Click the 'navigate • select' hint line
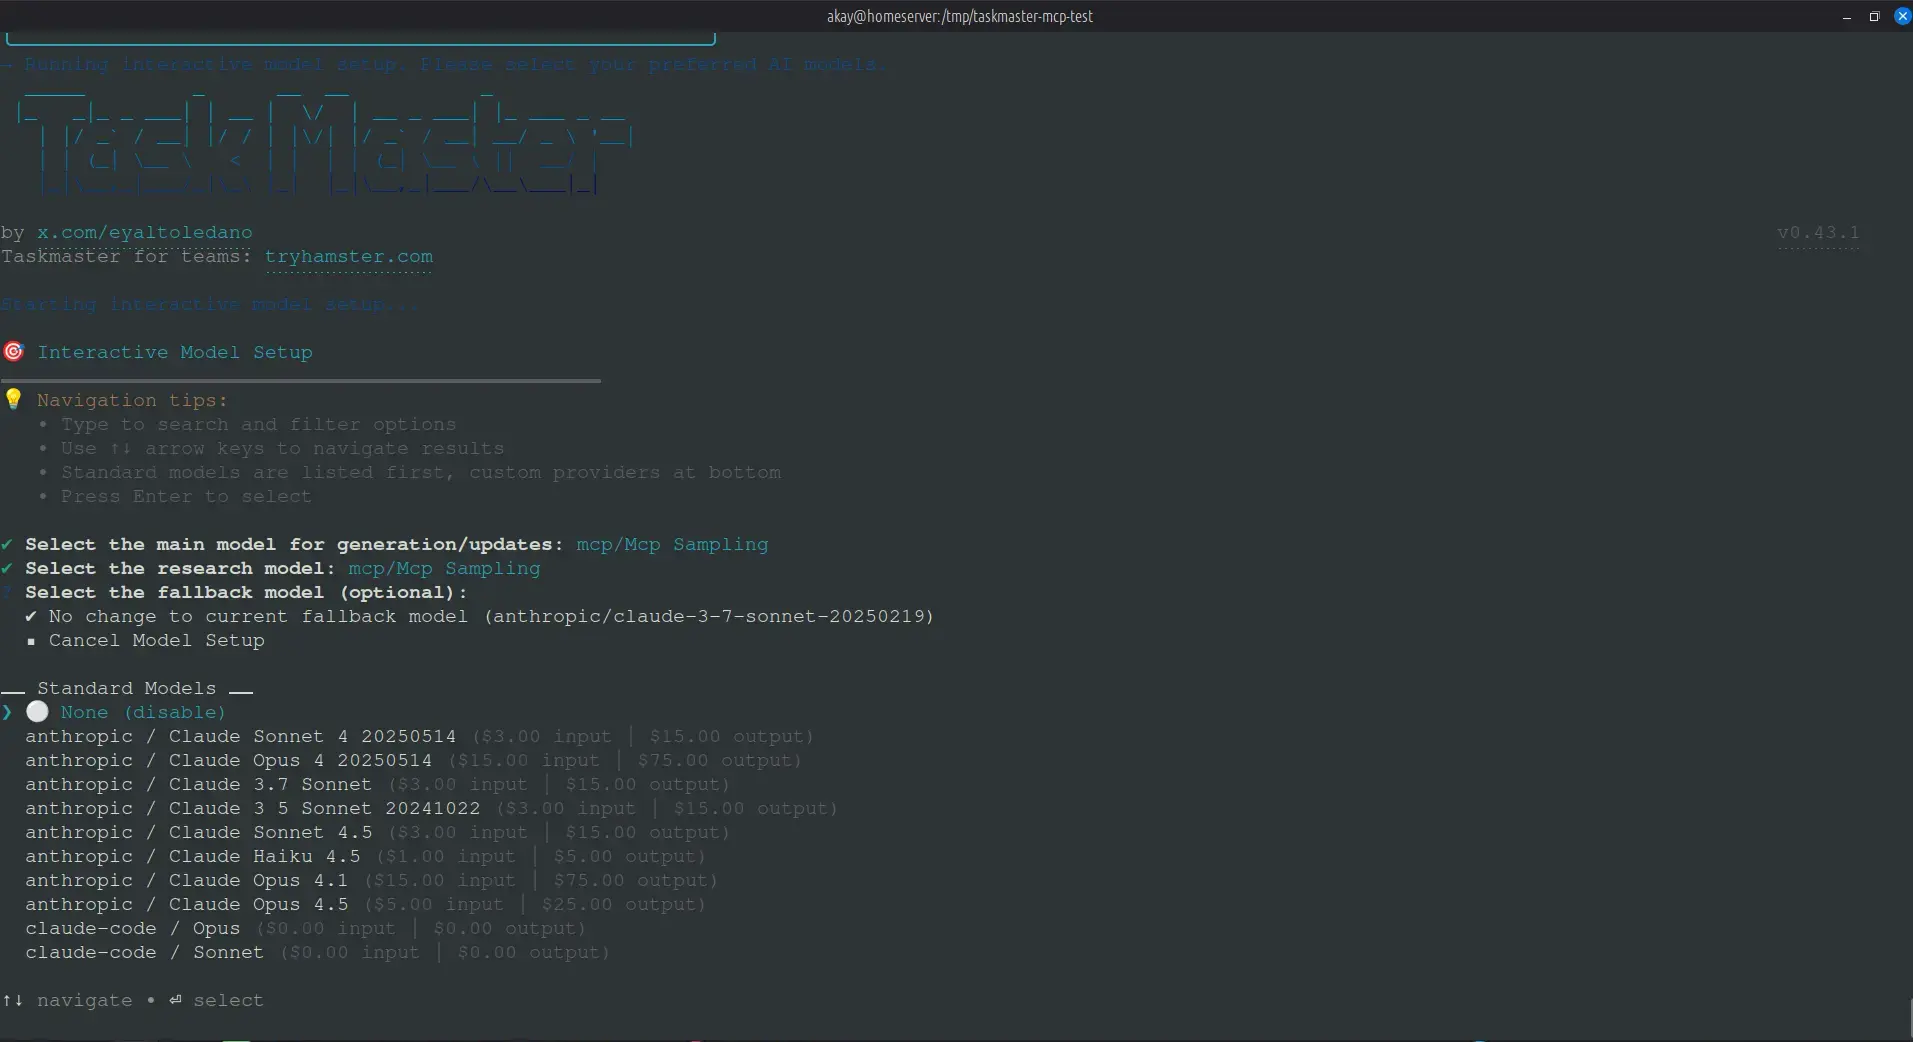Viewport: 1913px width, 1042px height. point(133,1000)
